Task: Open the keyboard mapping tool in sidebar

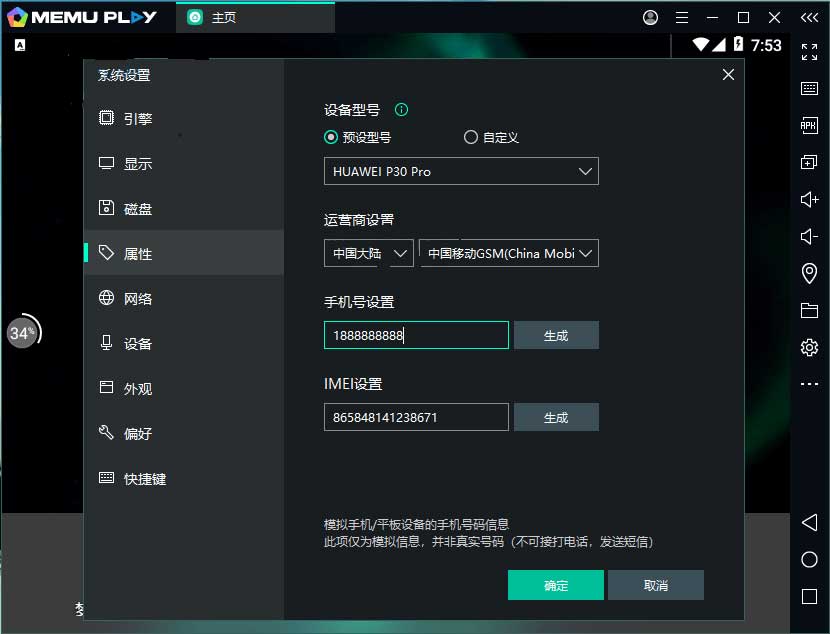Action: (x=809, y=89)
